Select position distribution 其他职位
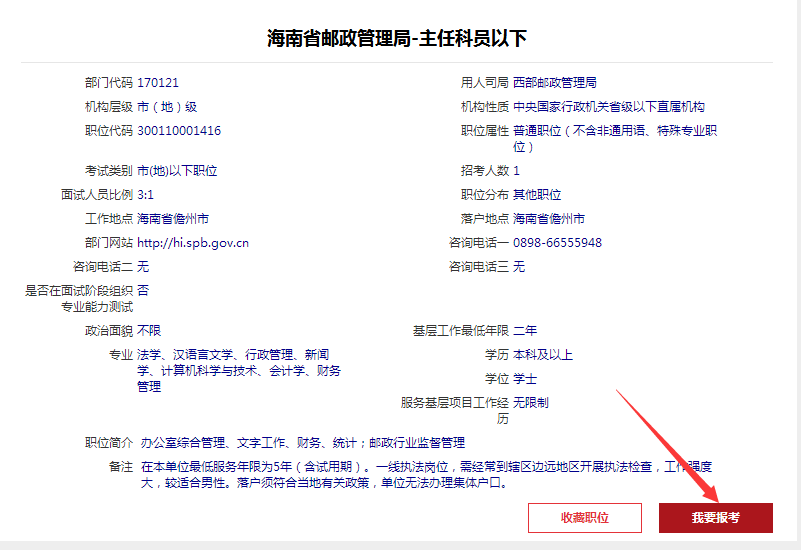Screen dimensions: 801x550 (537, 195)
